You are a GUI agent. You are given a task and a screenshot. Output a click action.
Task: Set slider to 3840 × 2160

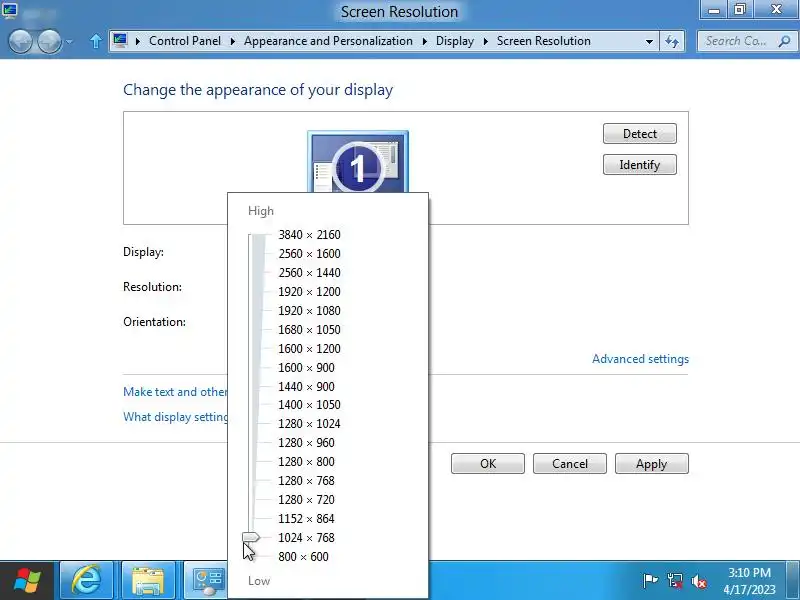tap(309, 235)
